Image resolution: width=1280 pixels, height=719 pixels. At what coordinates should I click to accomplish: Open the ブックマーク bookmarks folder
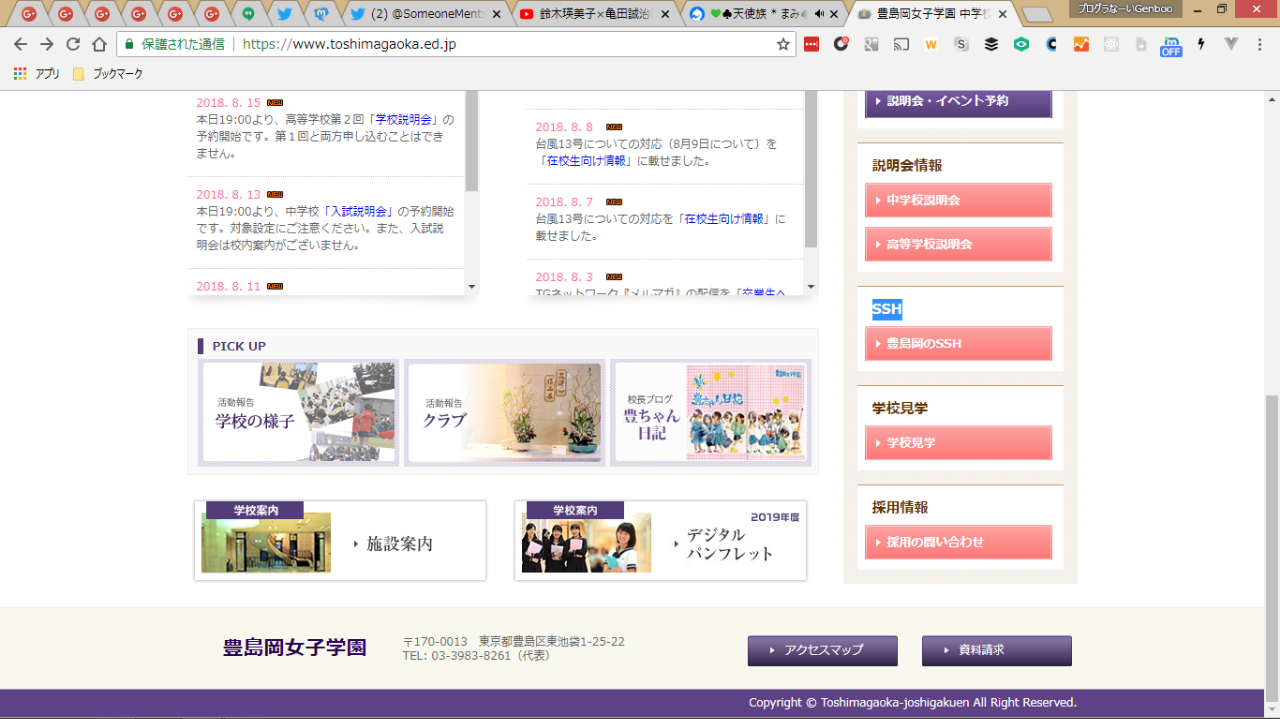pos(108,74)
